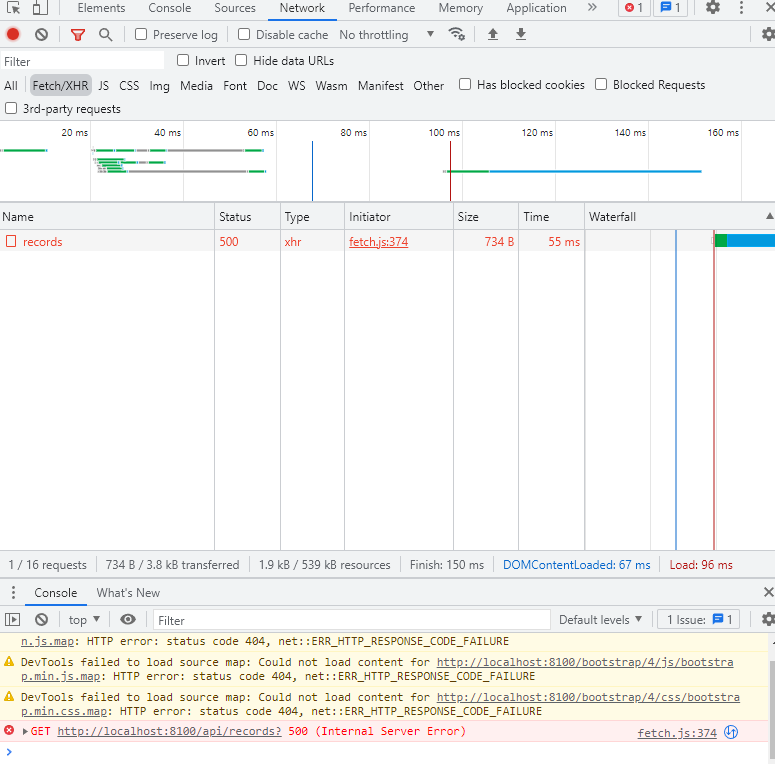The image size is (775, 764).
Task: Activate the inspect element picker icon
Action: click(x=13, y=8)
